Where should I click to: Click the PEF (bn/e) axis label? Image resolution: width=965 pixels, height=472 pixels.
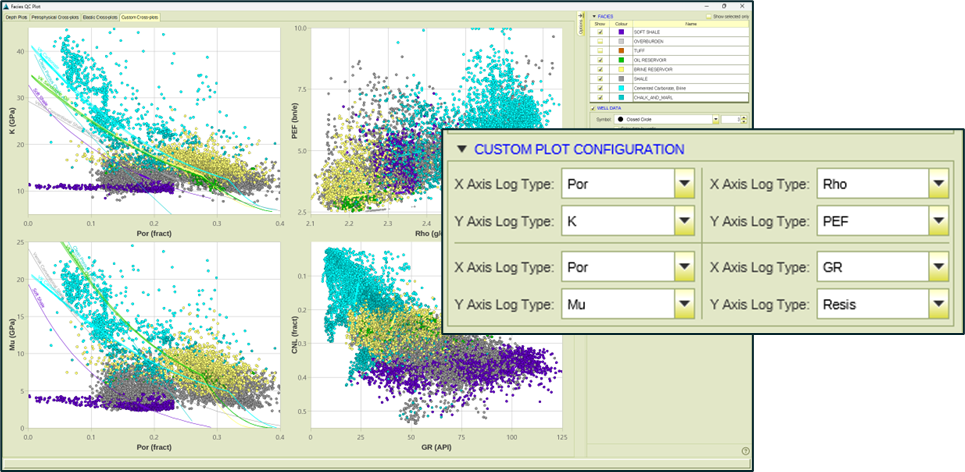point(293,120)
